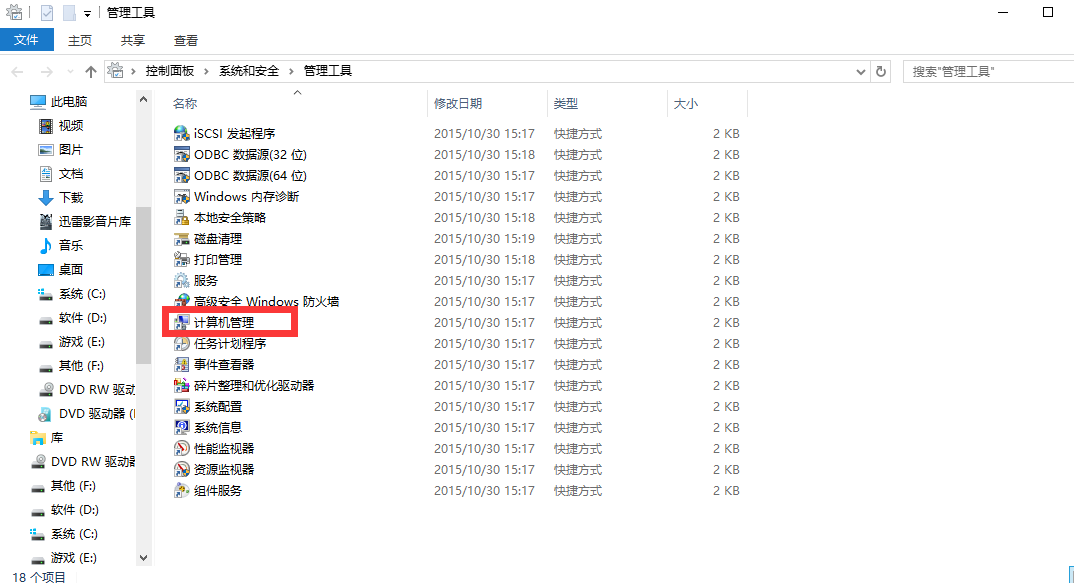Select the 高级安全 Windows 防火墙 entry
Image resolution: width=1074 pixels, height=583 pixels.
coord(257,301)
